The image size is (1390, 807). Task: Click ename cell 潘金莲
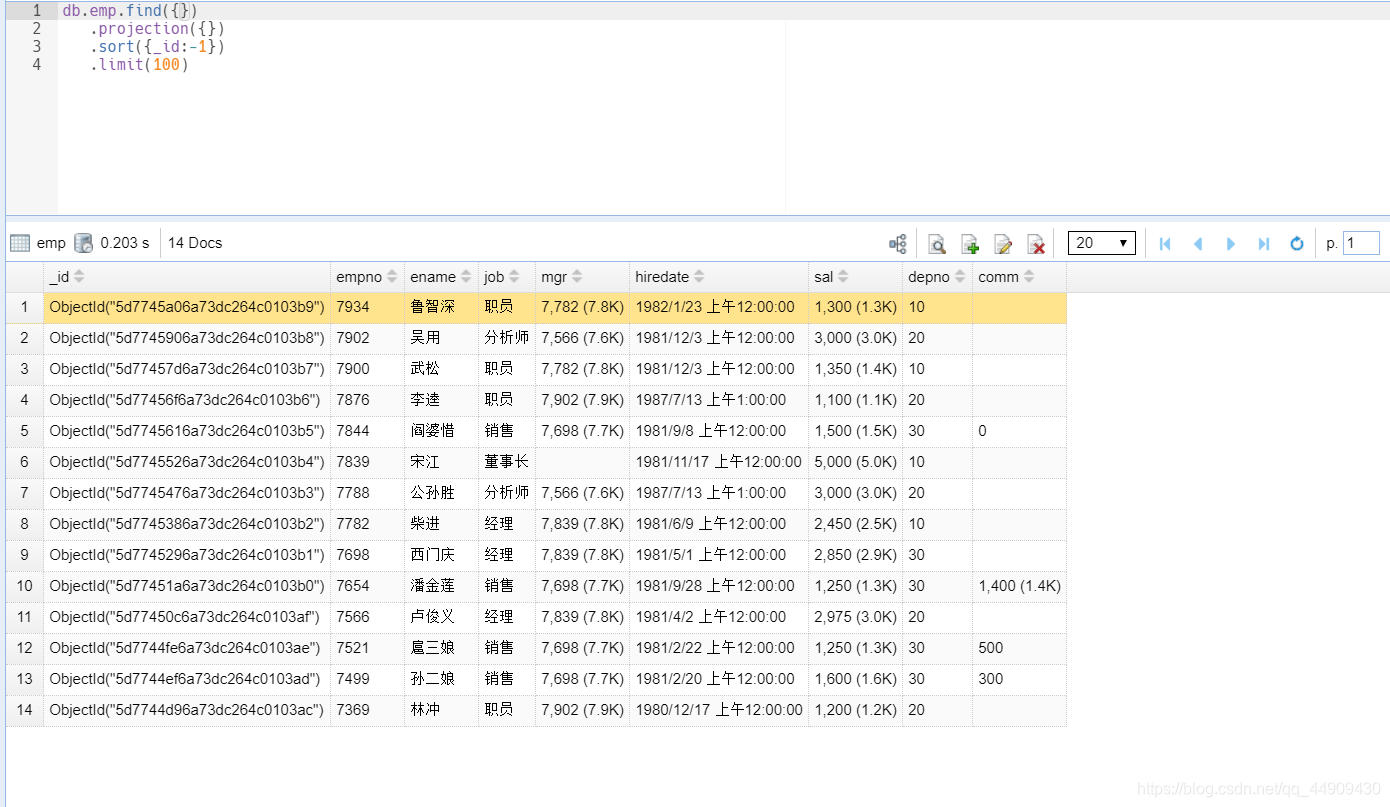click(442, 586)
